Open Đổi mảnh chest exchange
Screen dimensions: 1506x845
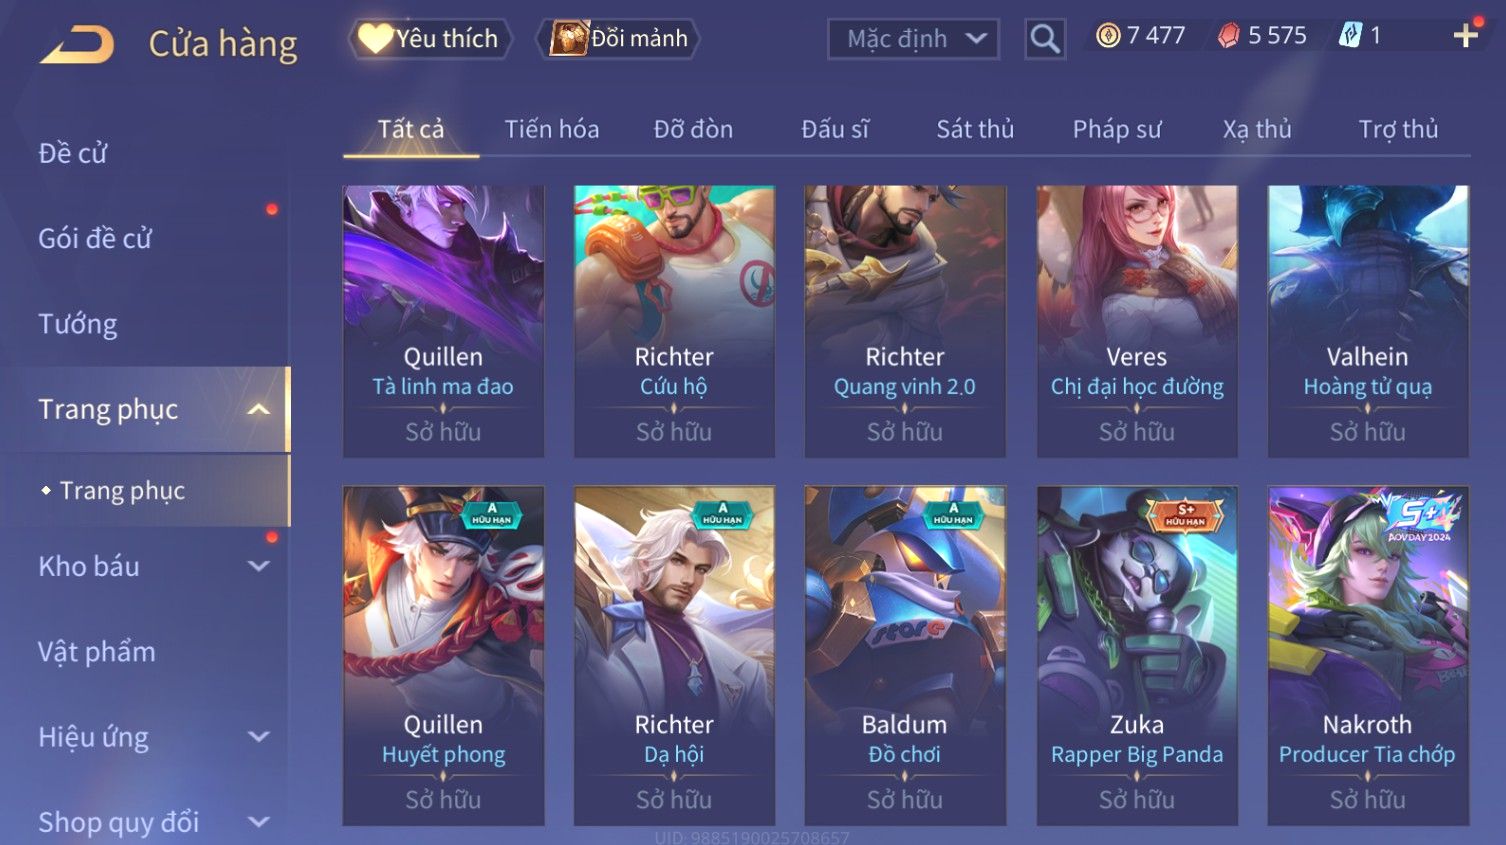[617, 39]
